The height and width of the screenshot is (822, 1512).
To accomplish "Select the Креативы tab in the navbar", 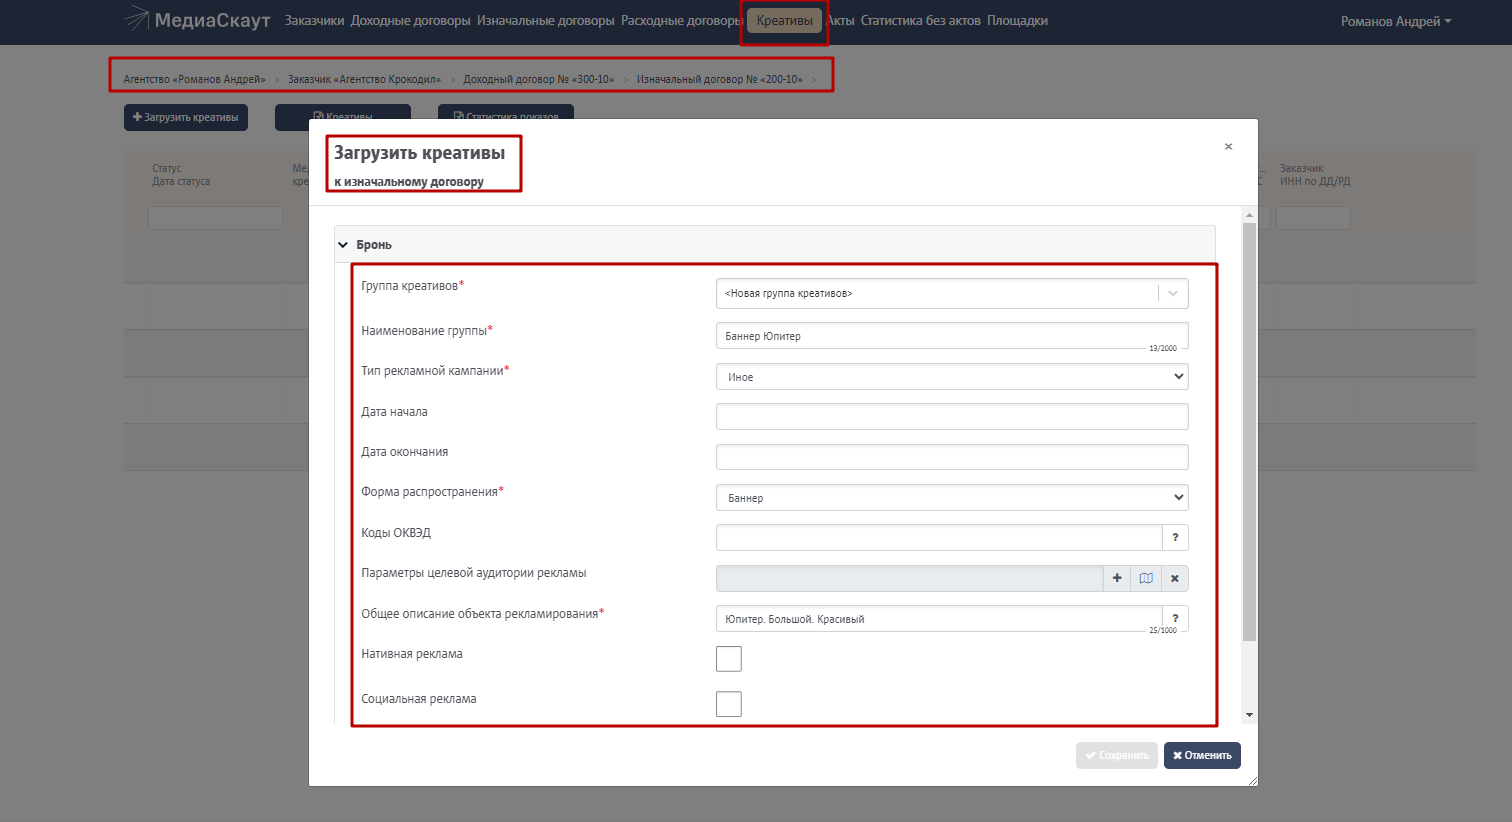I will (784, 21).
